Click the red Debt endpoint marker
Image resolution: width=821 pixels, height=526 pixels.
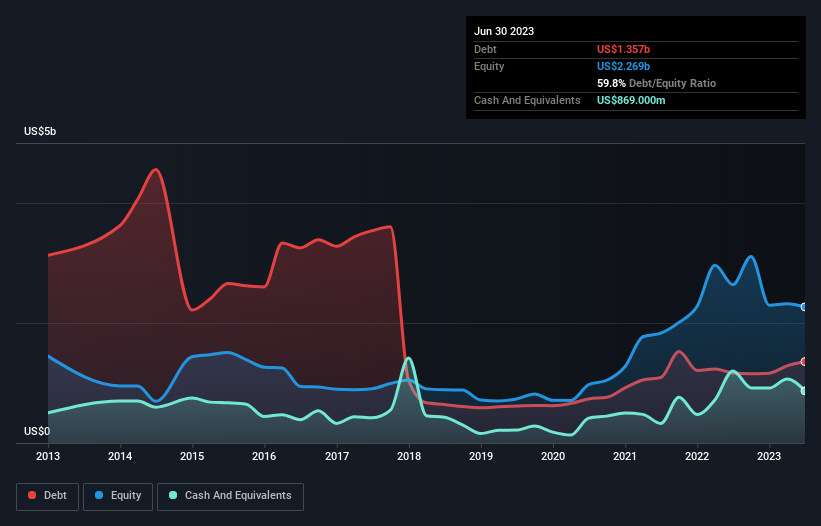[x=804, y=362]
